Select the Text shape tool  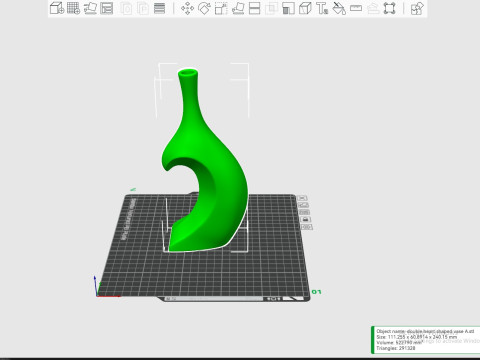tap(322, 8)
